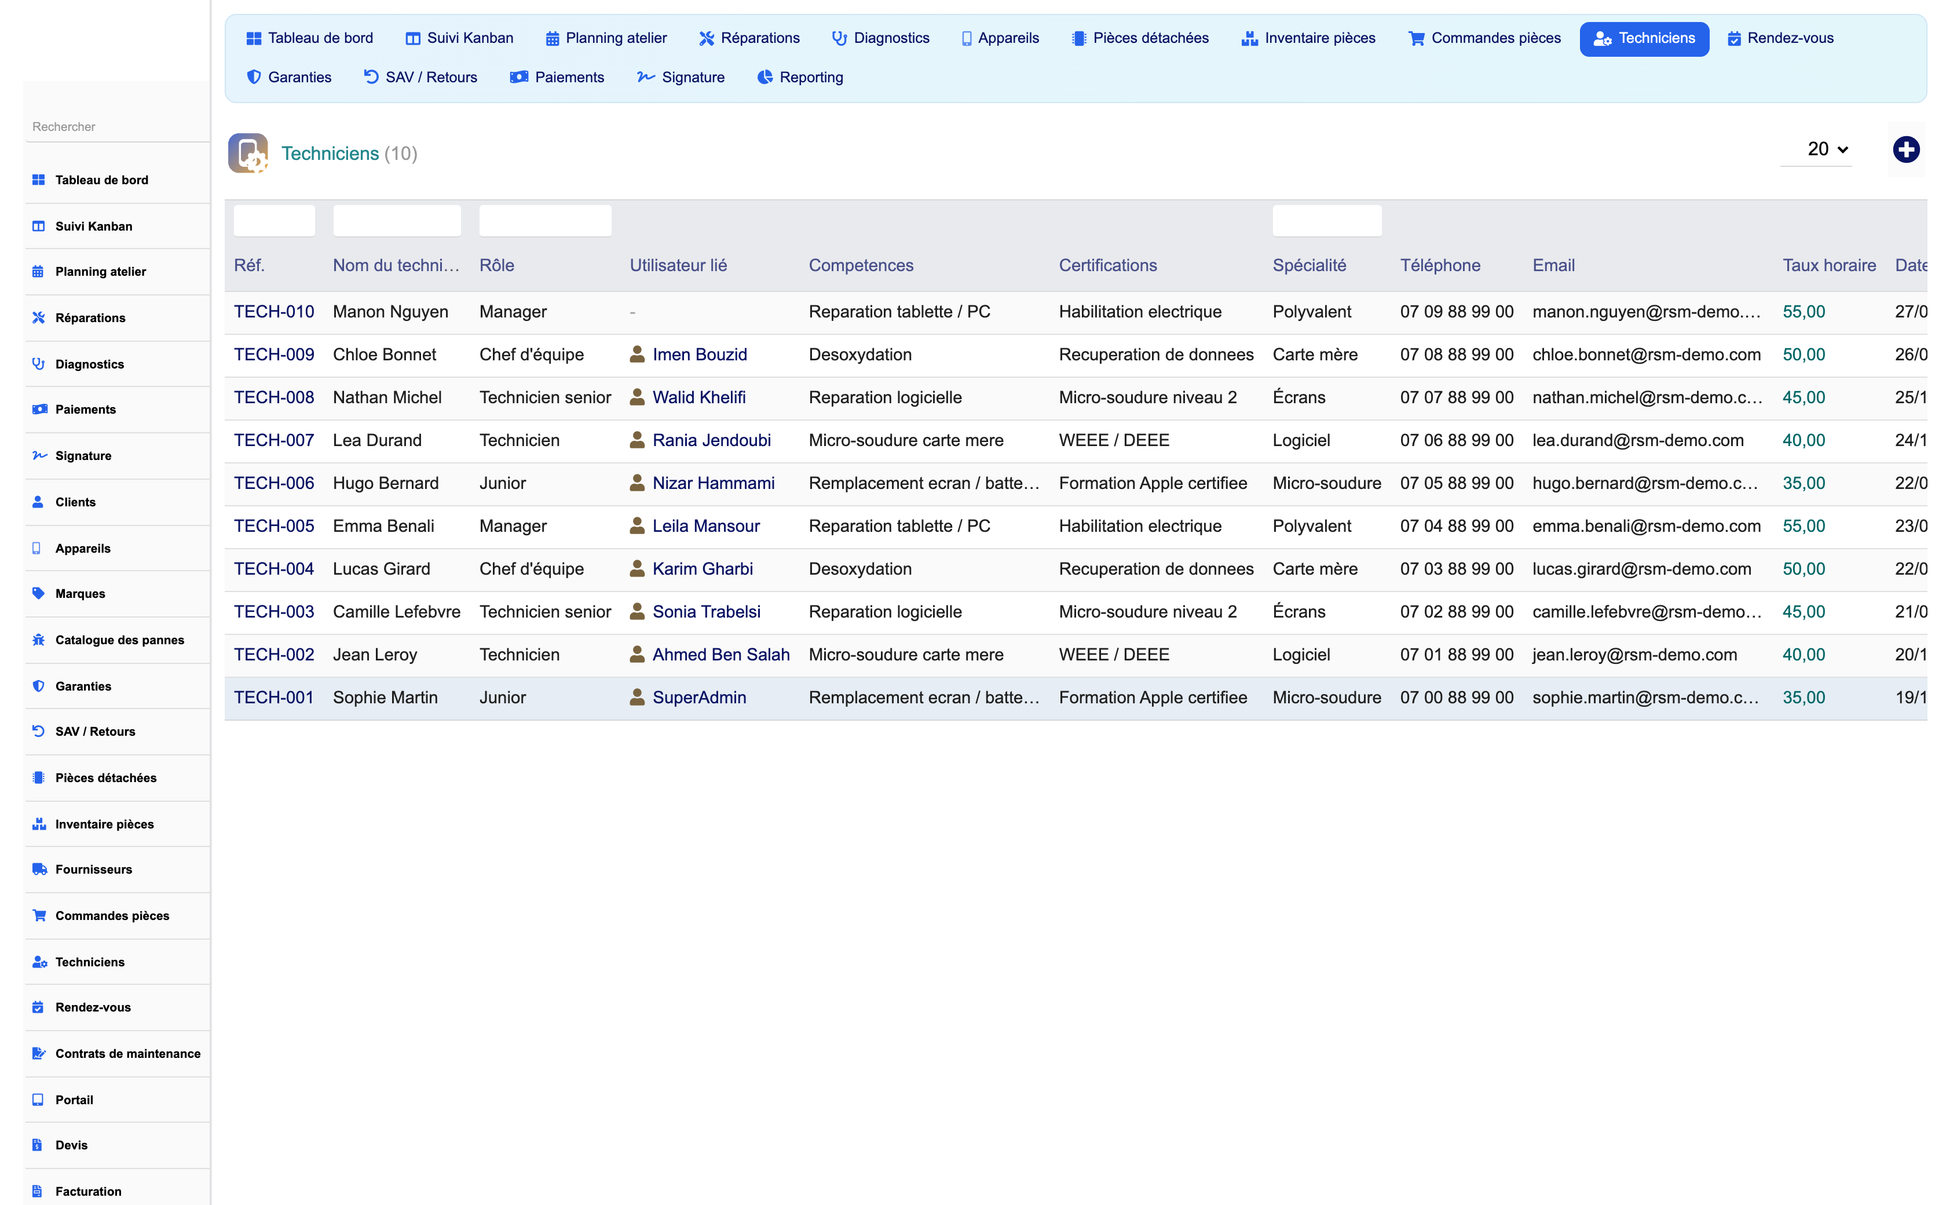The height and width of the screenshot is (1205, 1946).
Task: Click the Diagnostics stethoscope icon in sidebar
Action: point(38,364)
